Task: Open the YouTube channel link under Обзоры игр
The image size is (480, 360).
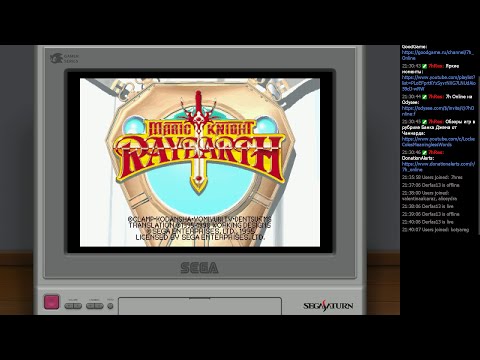Action: pos(438,142)
